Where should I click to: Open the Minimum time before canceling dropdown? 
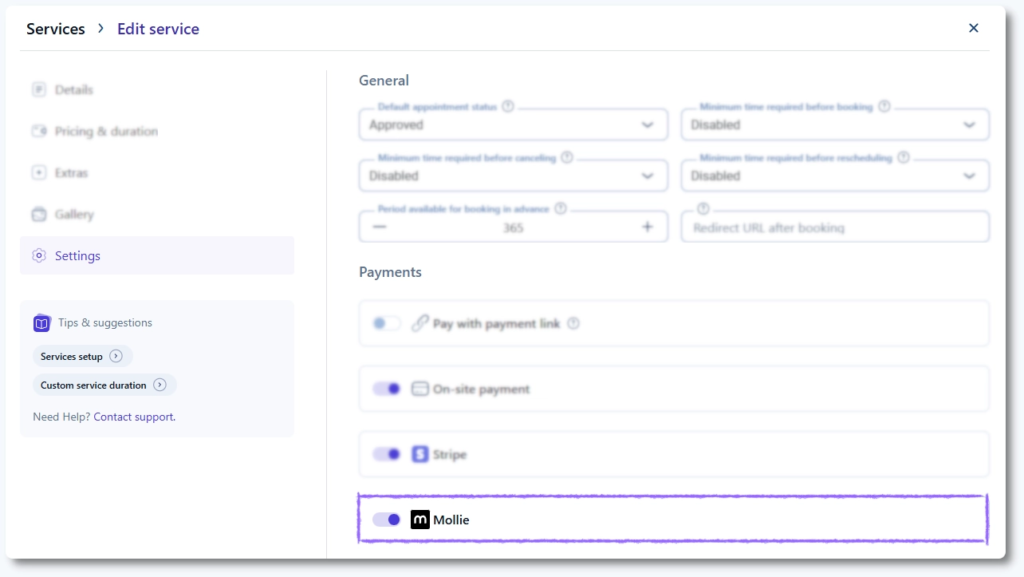point(513,176)
